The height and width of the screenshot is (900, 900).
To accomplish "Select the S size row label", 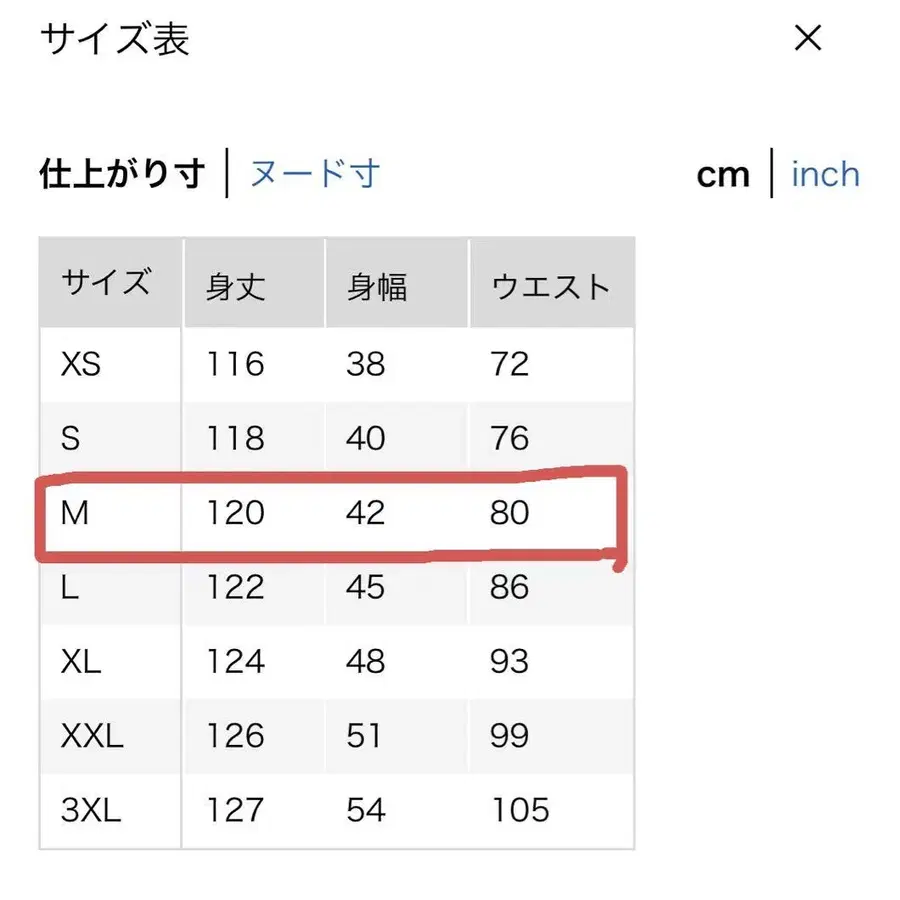I will (69, 438).
